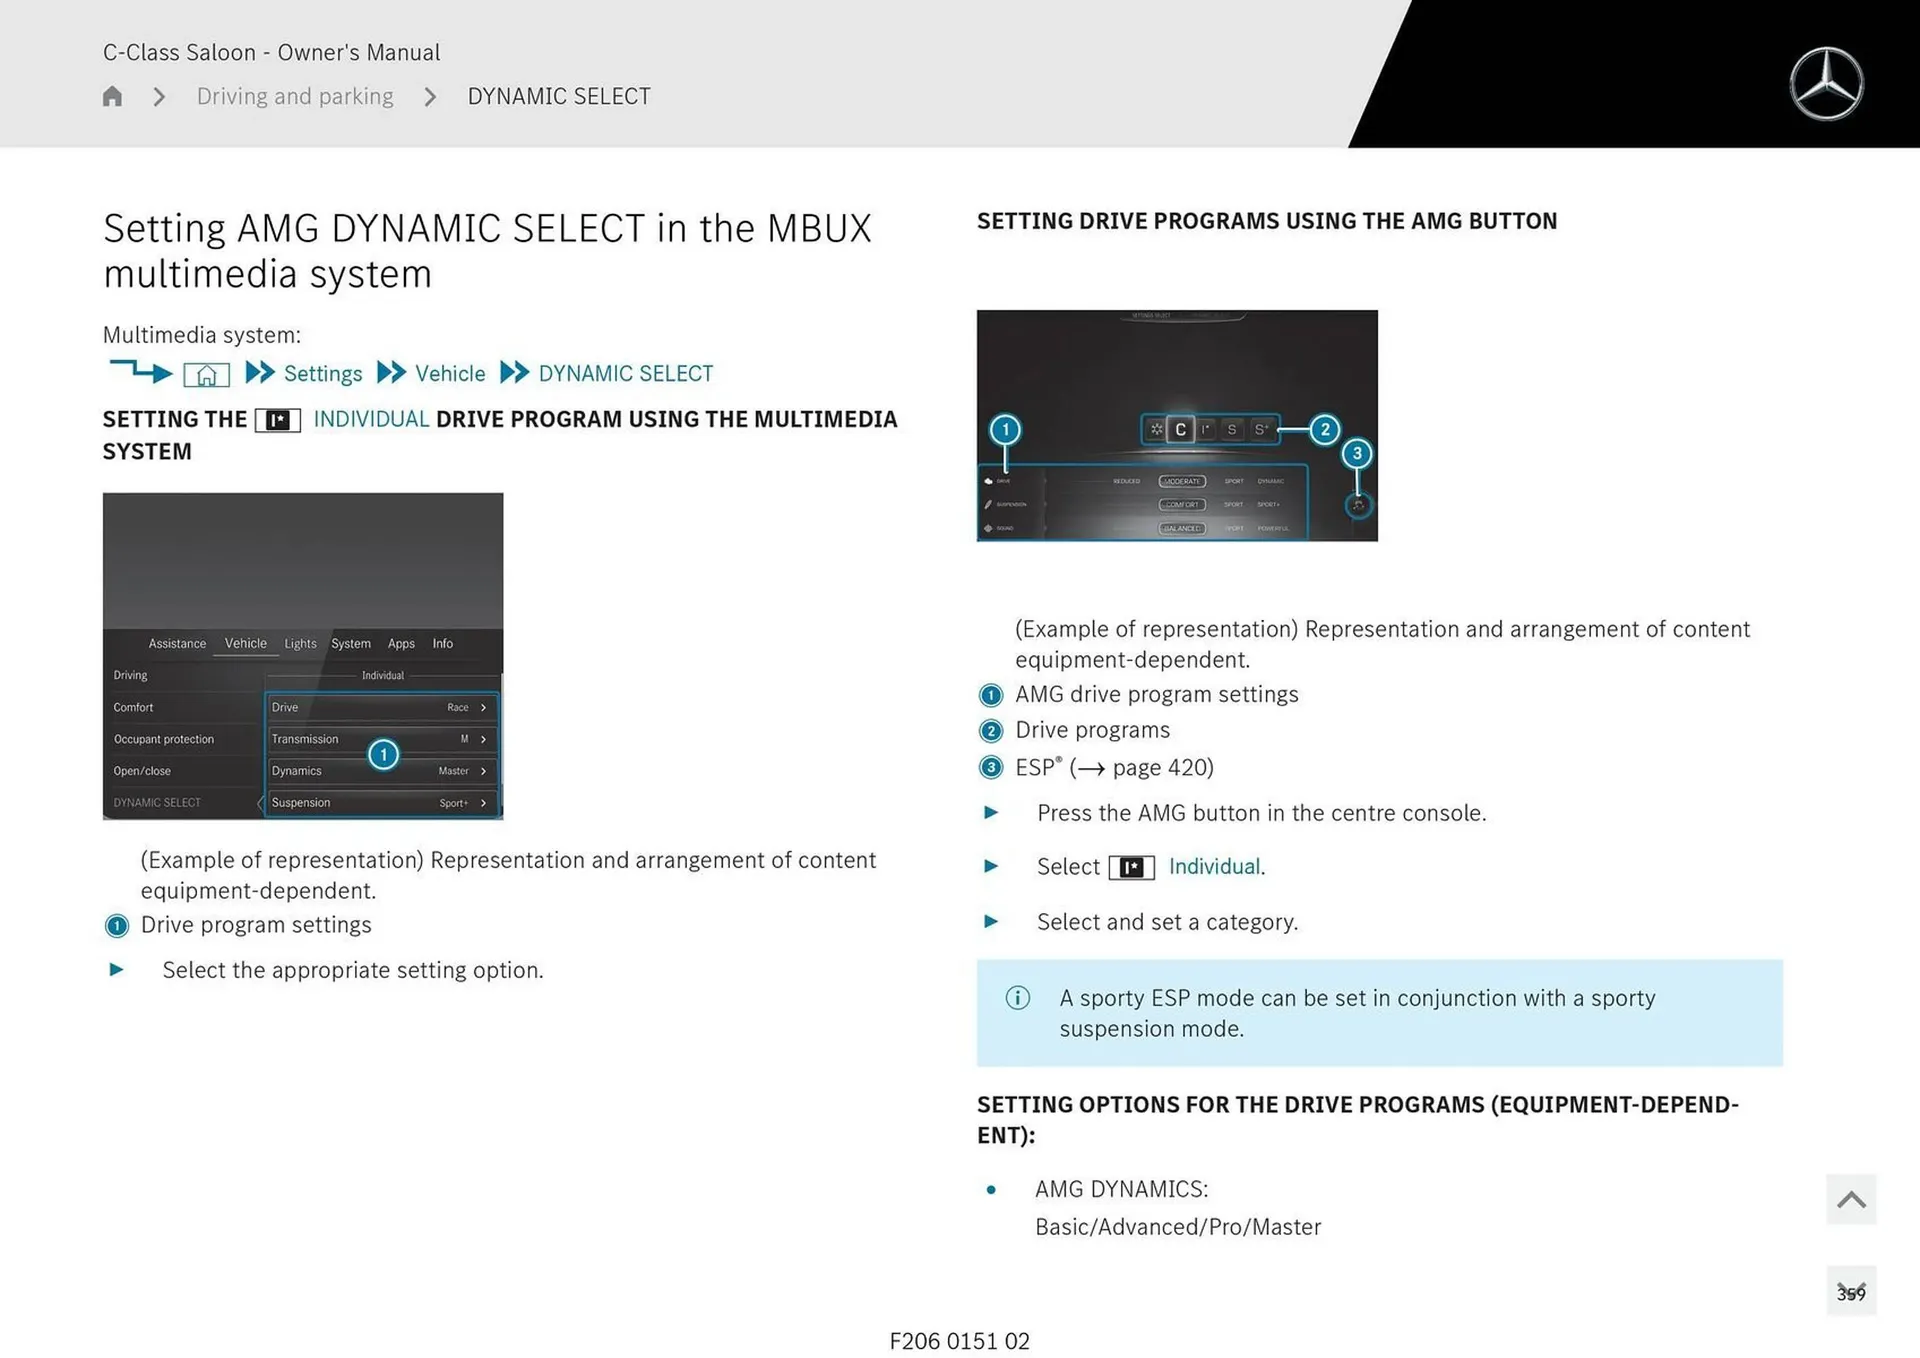Follow the Individual link in the AMG instructions
1920x1358 pixels.
pyautogui.click(x=1215, y=866)
